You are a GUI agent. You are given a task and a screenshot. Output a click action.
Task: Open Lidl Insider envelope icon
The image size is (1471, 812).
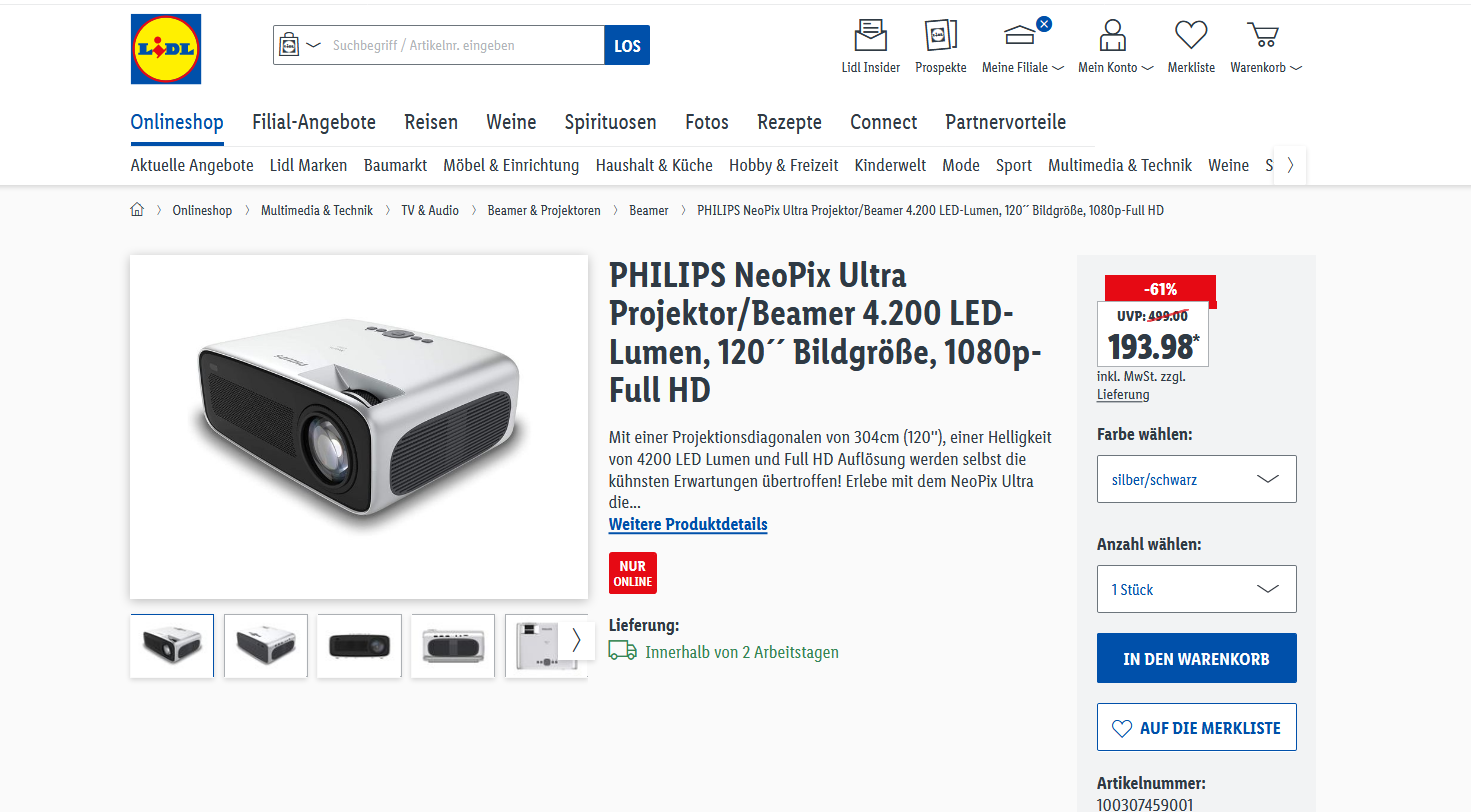(x=870, y=36)
